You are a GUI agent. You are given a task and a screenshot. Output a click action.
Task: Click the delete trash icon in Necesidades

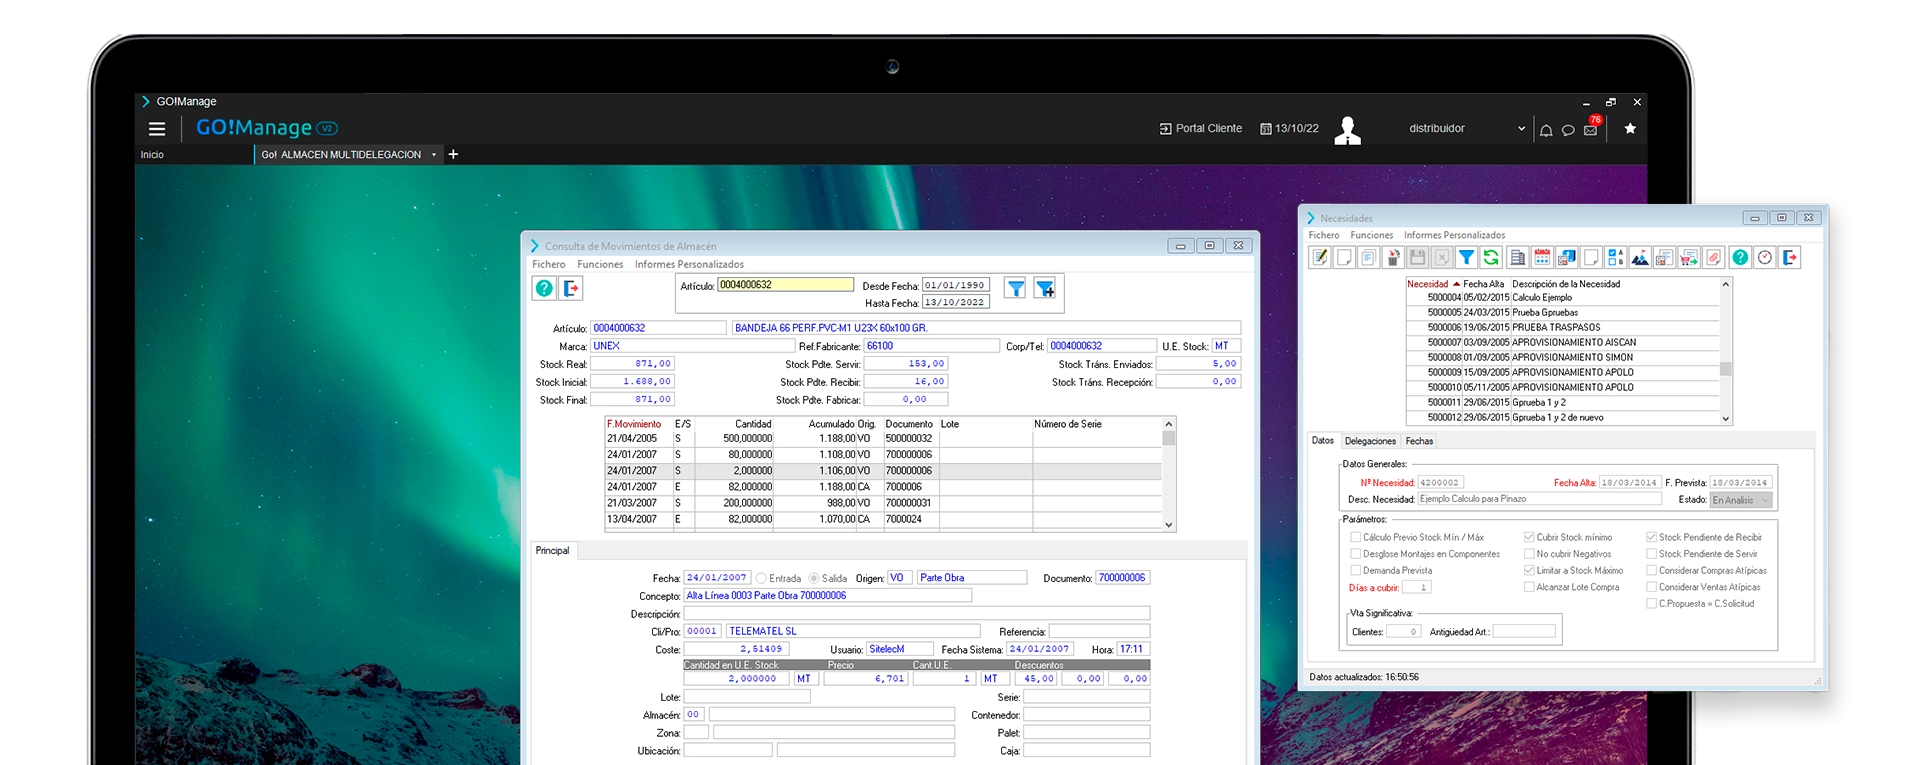[x=1393, y=258]
